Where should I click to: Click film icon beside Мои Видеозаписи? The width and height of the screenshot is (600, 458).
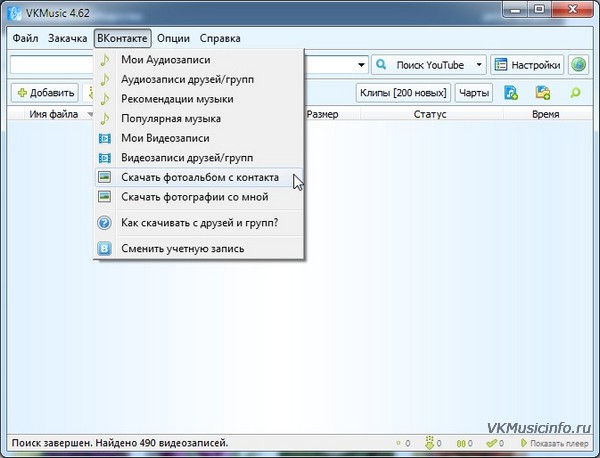[x=104, y=138]
